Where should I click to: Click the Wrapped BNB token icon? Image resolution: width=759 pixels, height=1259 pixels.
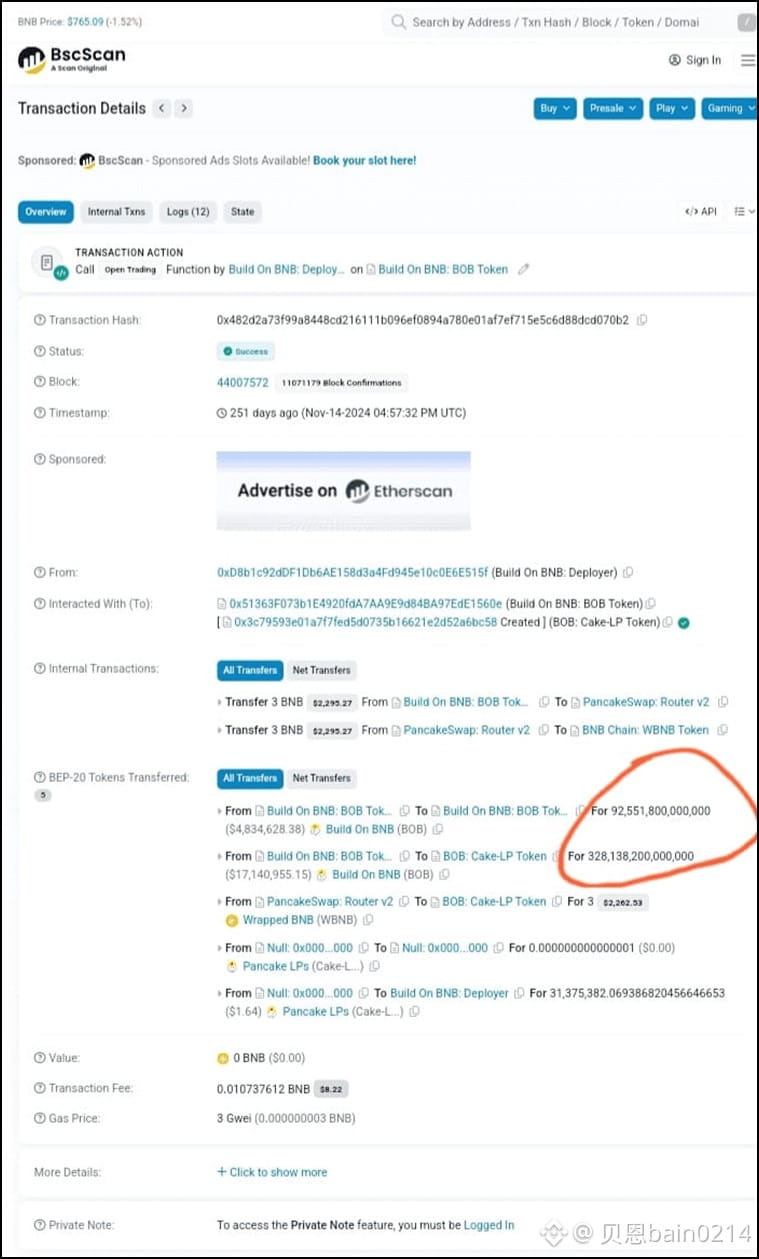[x=232, y=920]
